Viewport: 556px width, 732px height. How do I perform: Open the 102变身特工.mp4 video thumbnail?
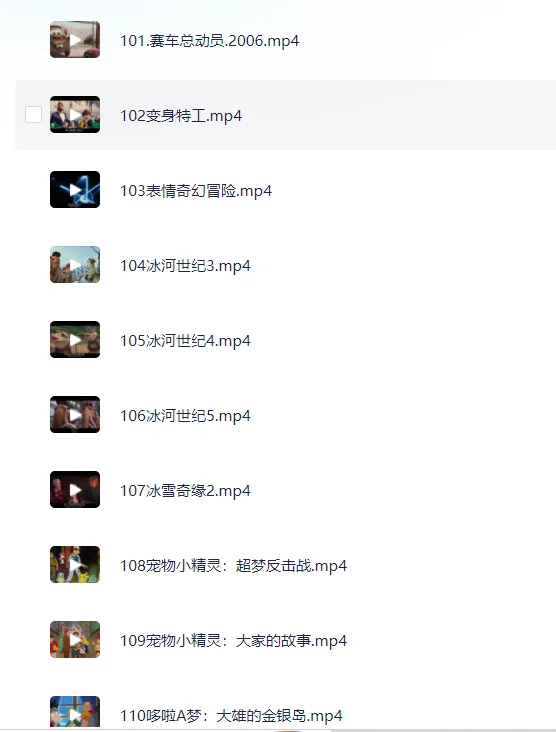click(75, 114)
